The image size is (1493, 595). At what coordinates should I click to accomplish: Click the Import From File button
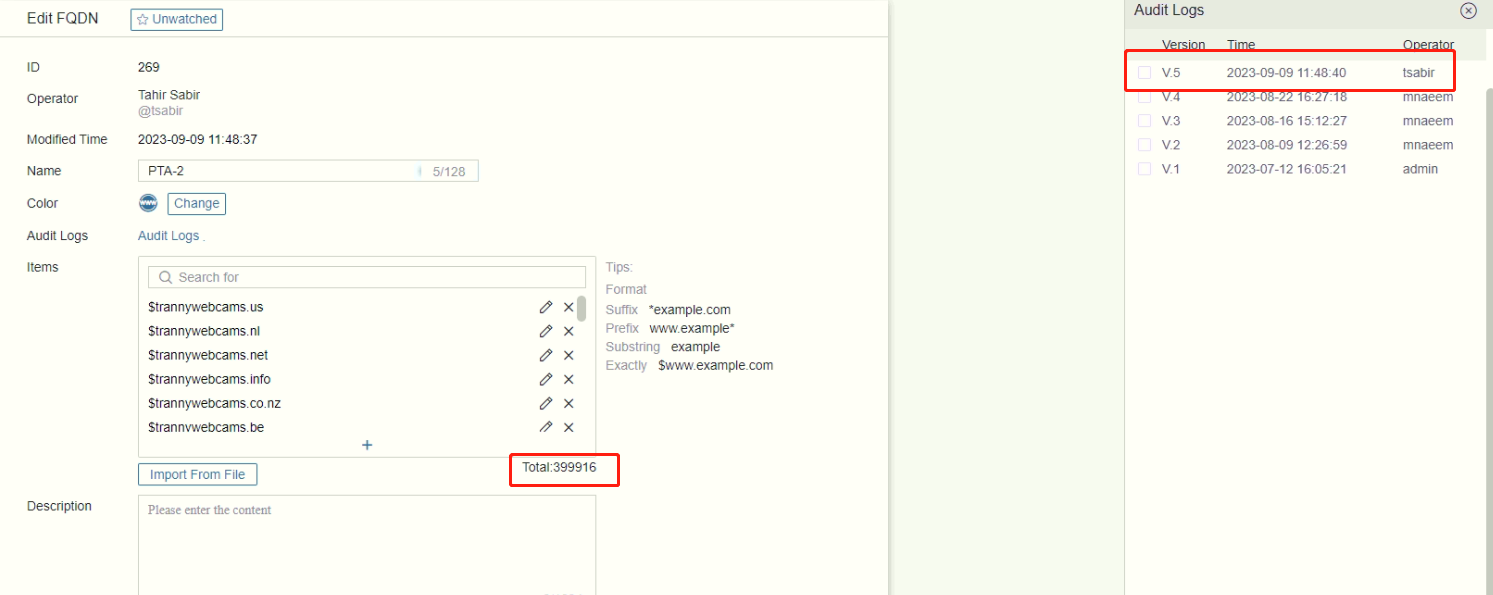coord(197,475)
